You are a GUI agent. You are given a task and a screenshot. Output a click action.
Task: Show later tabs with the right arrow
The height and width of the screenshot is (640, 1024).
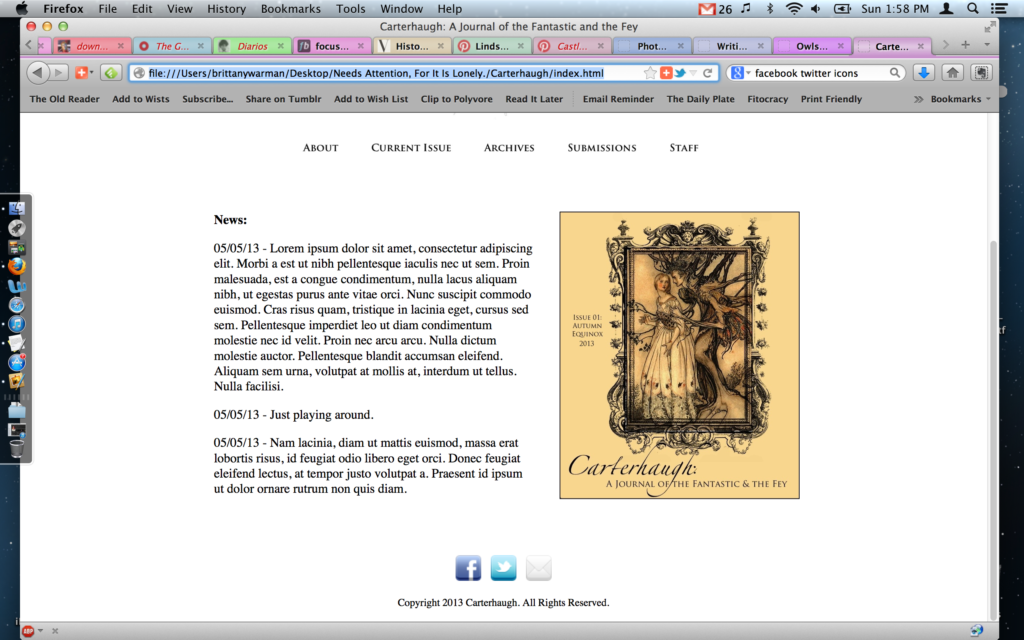point(945,45)
